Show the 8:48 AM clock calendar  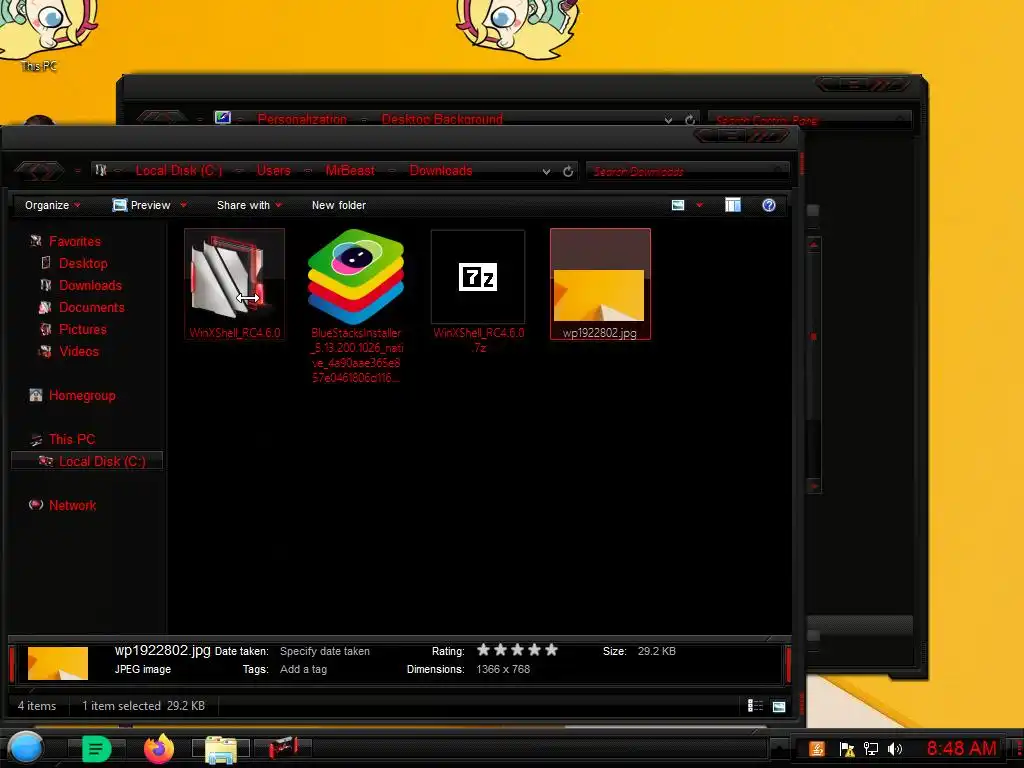pos(961,748)
